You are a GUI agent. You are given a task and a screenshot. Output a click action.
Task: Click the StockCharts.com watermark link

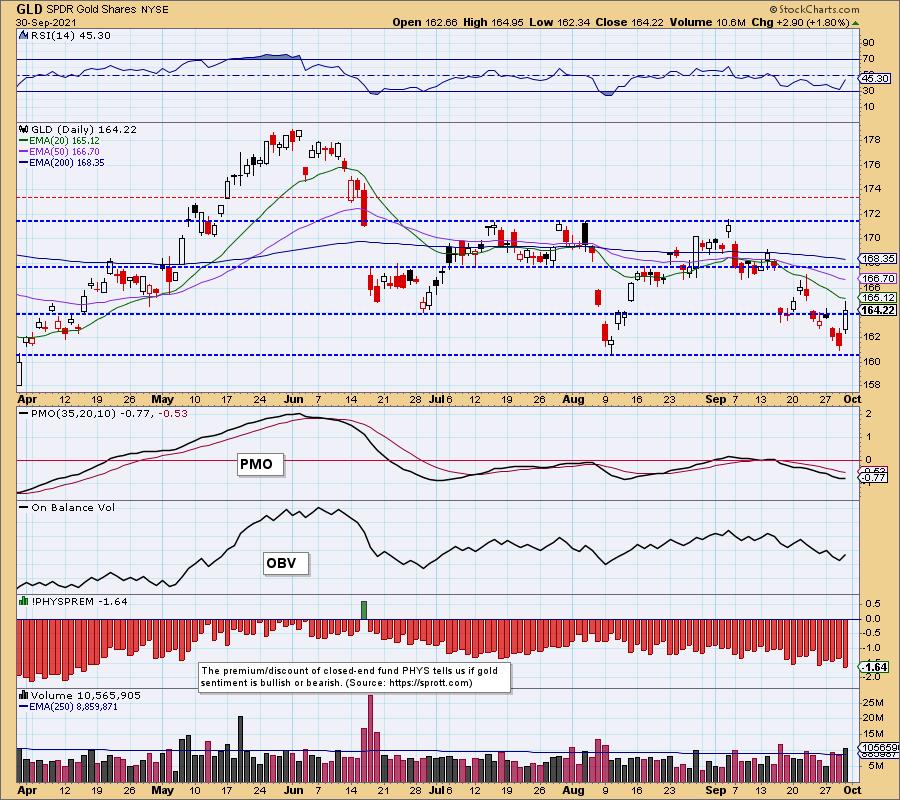click(815, 9)
